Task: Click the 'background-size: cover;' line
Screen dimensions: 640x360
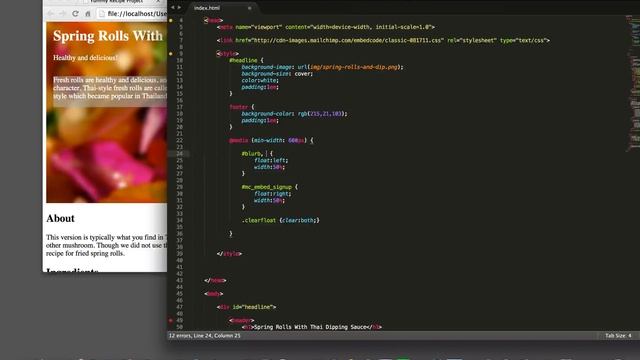Action: click(x=277, y=74)
